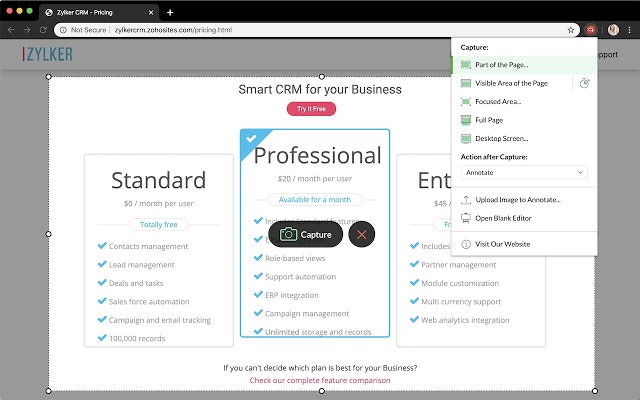Select Part of the Page capture option

tap(524, 64)
